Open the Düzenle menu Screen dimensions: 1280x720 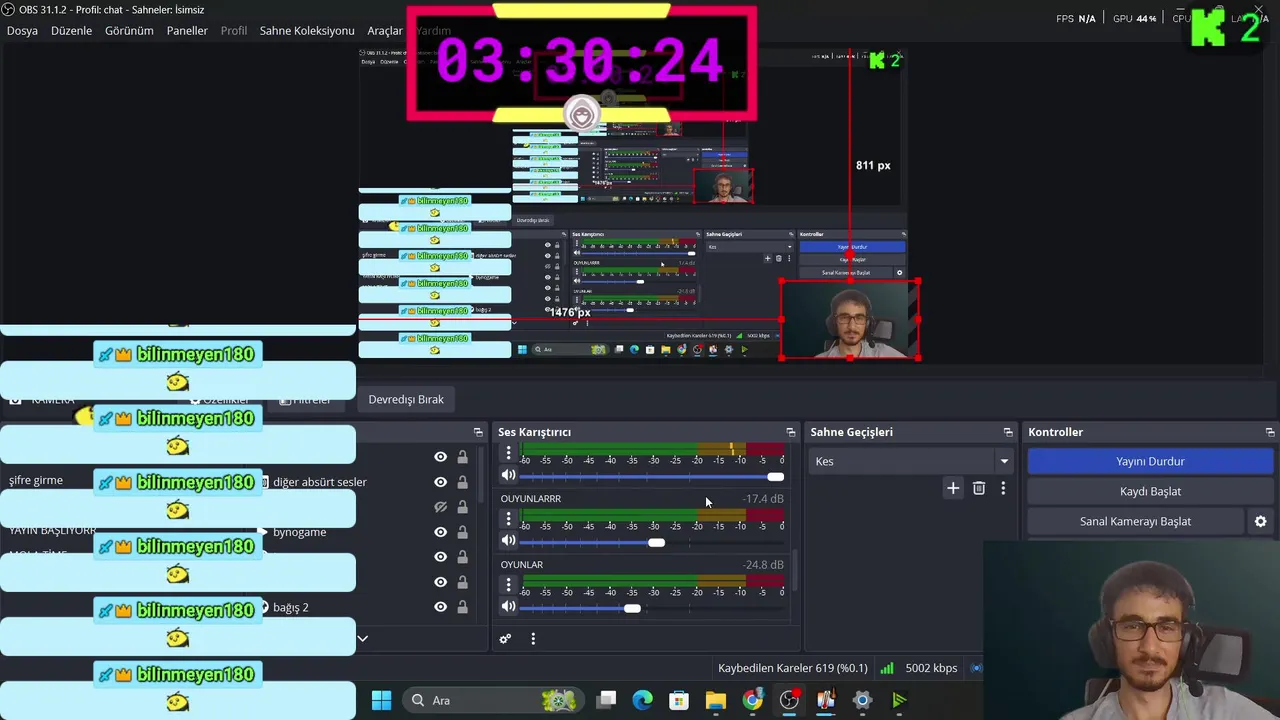click(71, 31)
